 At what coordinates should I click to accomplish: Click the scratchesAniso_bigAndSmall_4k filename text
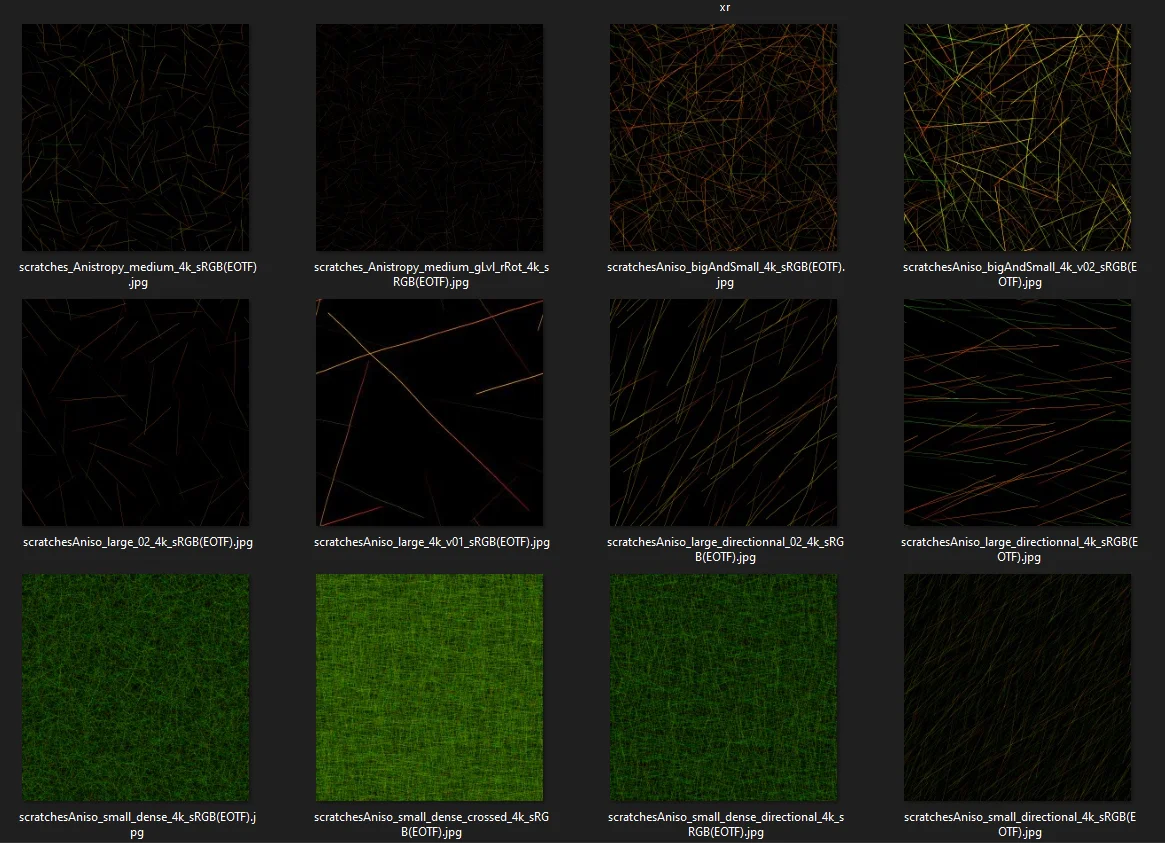pyautogui.click(x=723, y=274)
